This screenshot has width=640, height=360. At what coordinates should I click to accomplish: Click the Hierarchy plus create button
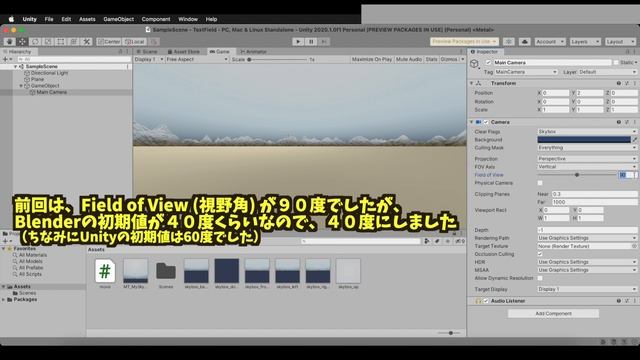[x=6, y=60]
